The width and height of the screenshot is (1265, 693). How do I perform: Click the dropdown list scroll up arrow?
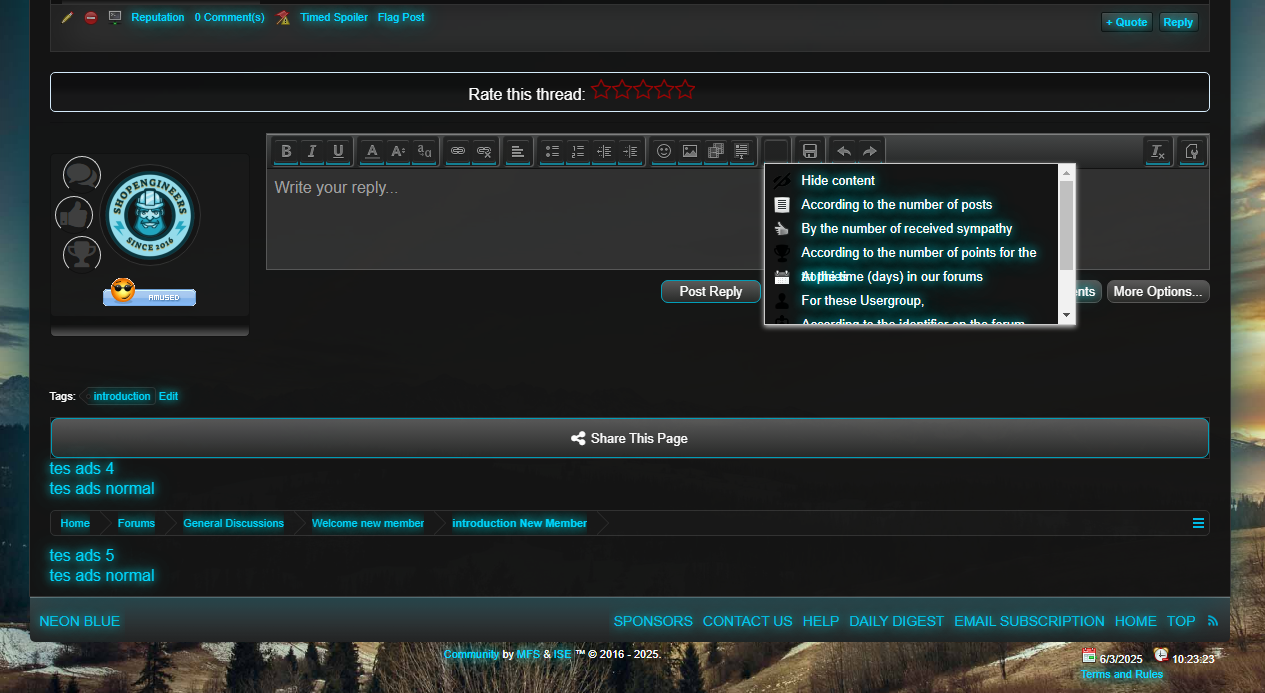pyautogui.click(x=1066, y=172)
